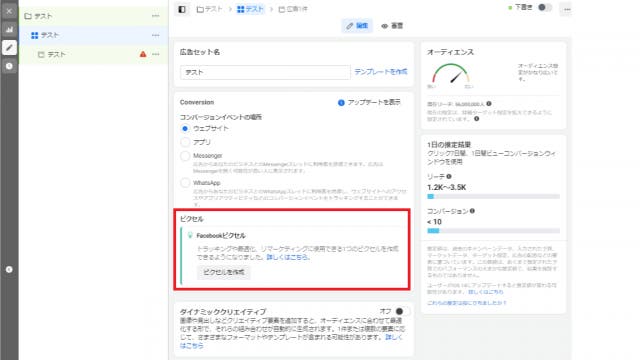Screen dimensions: 640x360
Task: Click the info icon under audience expansion text
Action: coord(476,119)
